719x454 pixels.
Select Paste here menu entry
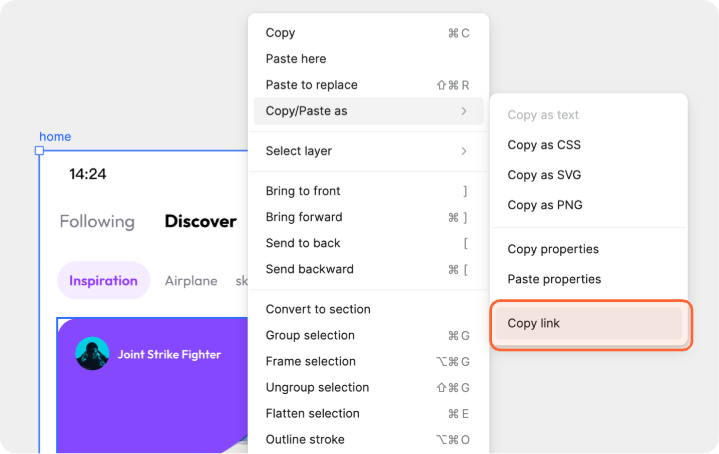[296, 59]
